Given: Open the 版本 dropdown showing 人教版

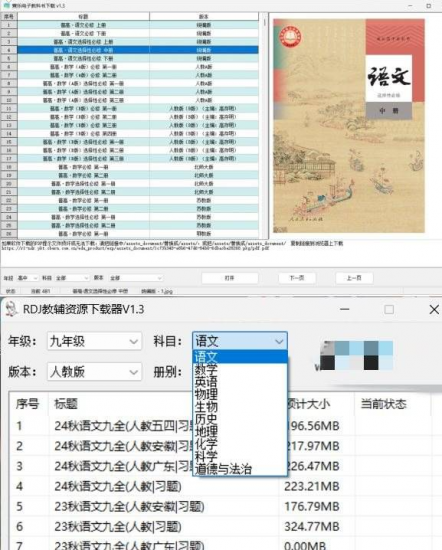Looking at the screenshot, I should [x=94, y=372].
